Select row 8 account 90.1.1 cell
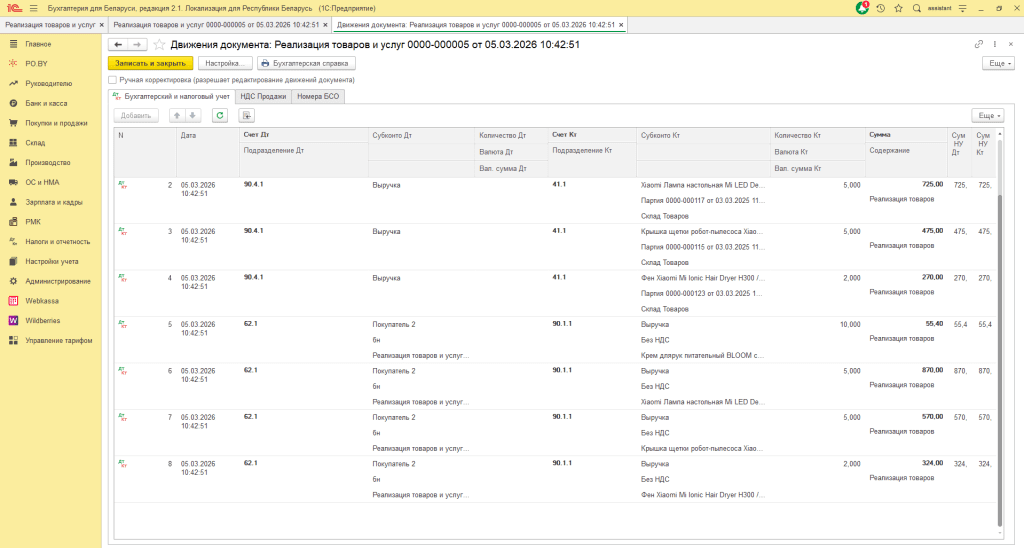The height and width of the screenshot is (548, 1024). [x=592, y=463]
